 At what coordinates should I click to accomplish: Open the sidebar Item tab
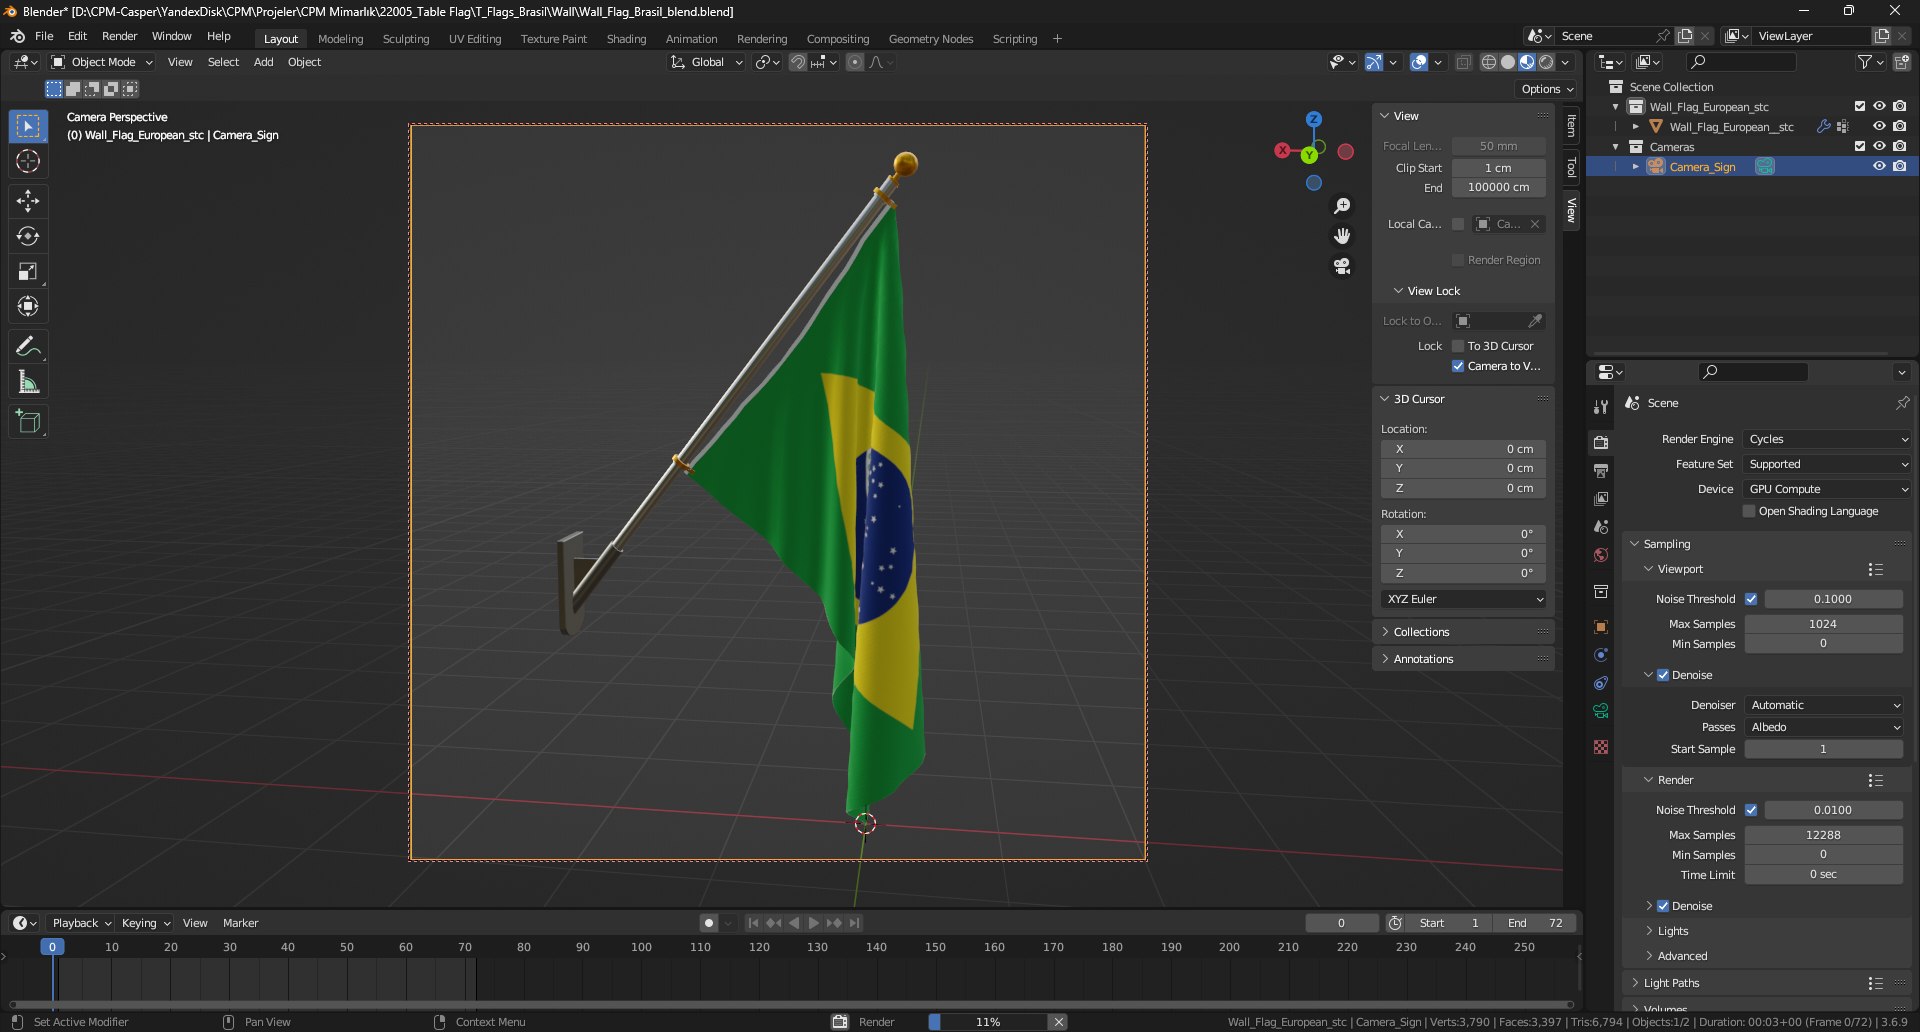pyautogui.click(x=1571, y=126)
